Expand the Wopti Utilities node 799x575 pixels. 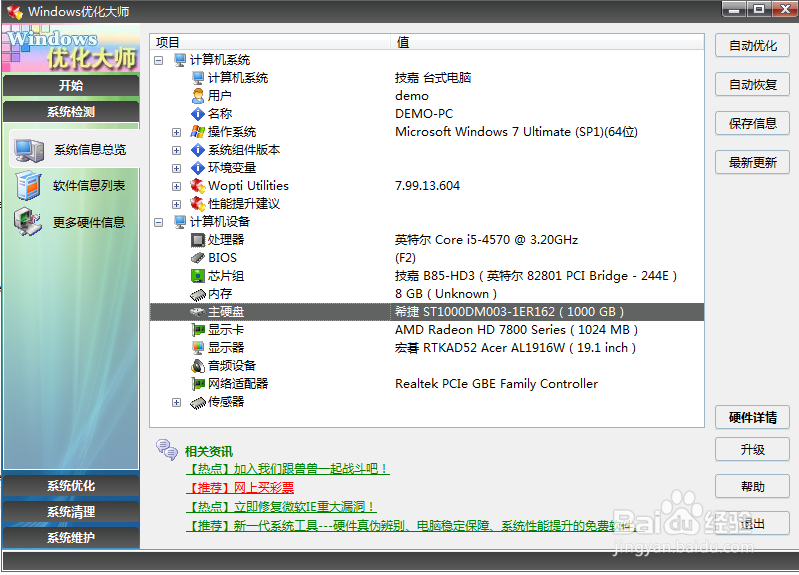[x=176, y=187]
